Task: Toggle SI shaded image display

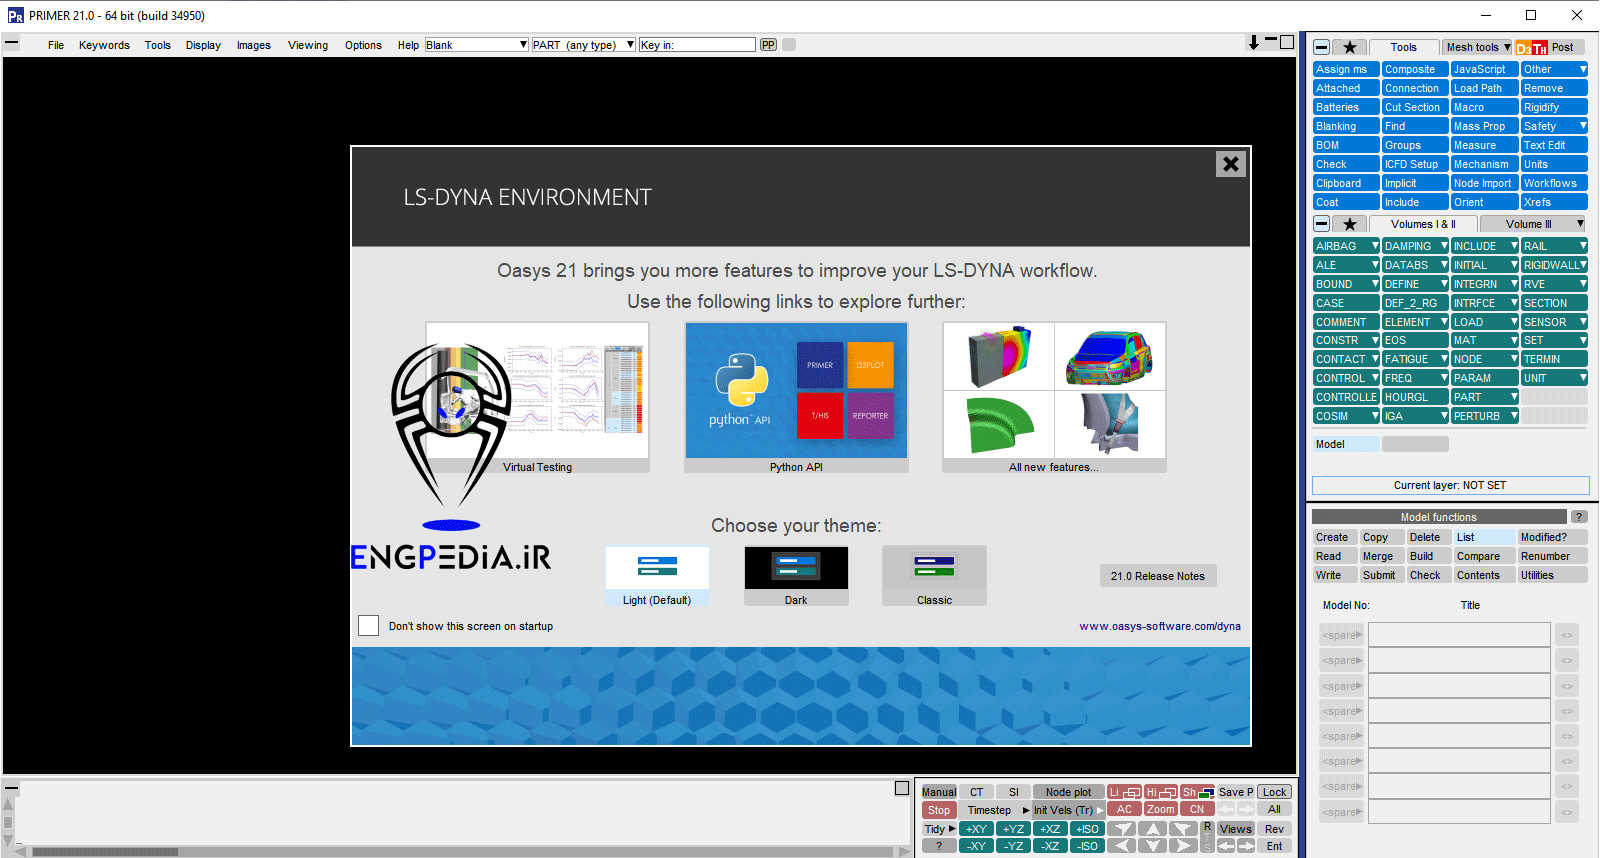Action: coord(1013,792)
